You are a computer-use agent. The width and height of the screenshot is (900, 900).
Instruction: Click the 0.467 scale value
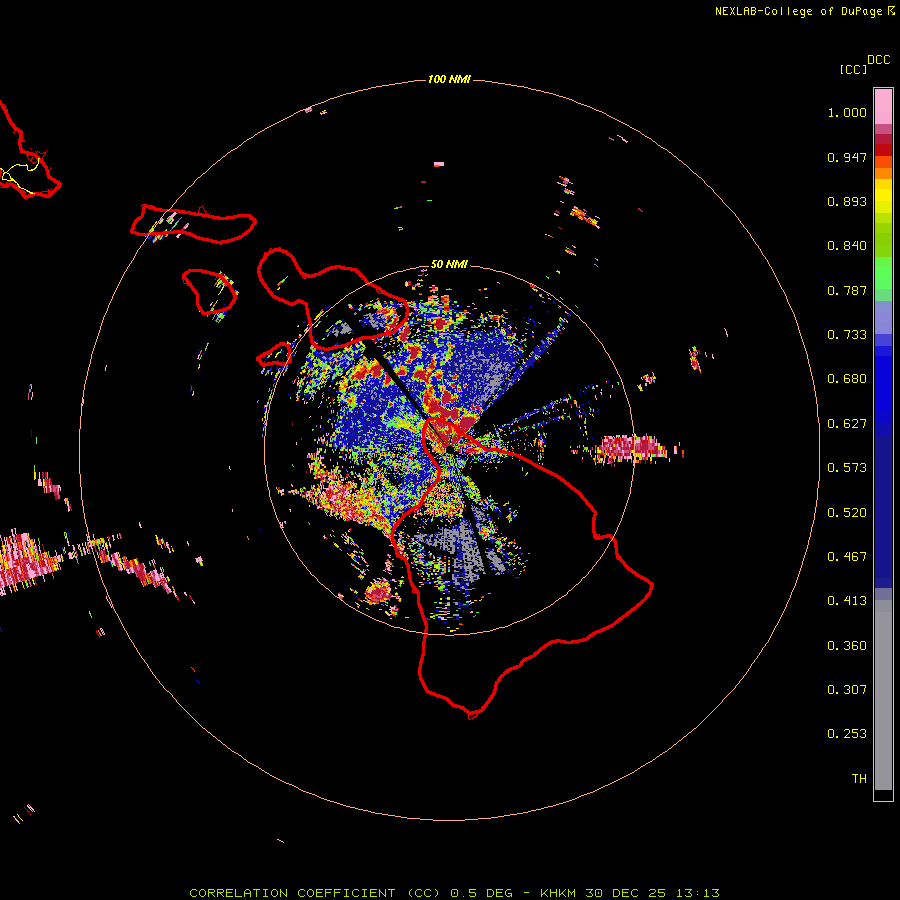[847, 557]
